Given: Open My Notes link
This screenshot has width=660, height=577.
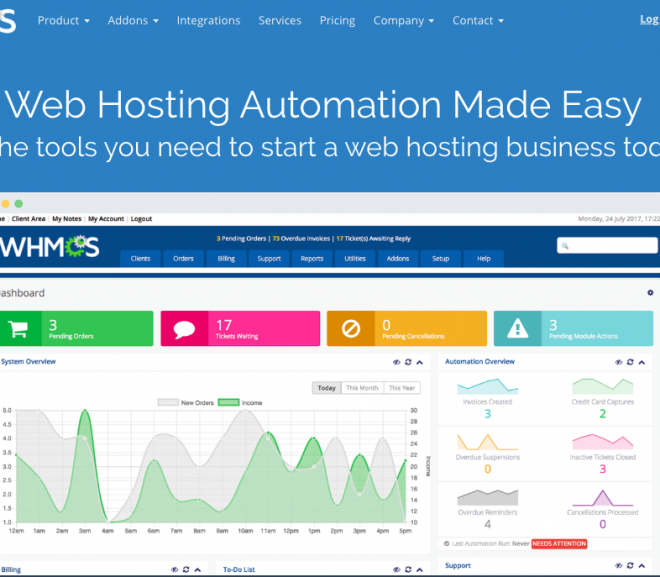Looking at the screenshot, I should tap(67, 219).
